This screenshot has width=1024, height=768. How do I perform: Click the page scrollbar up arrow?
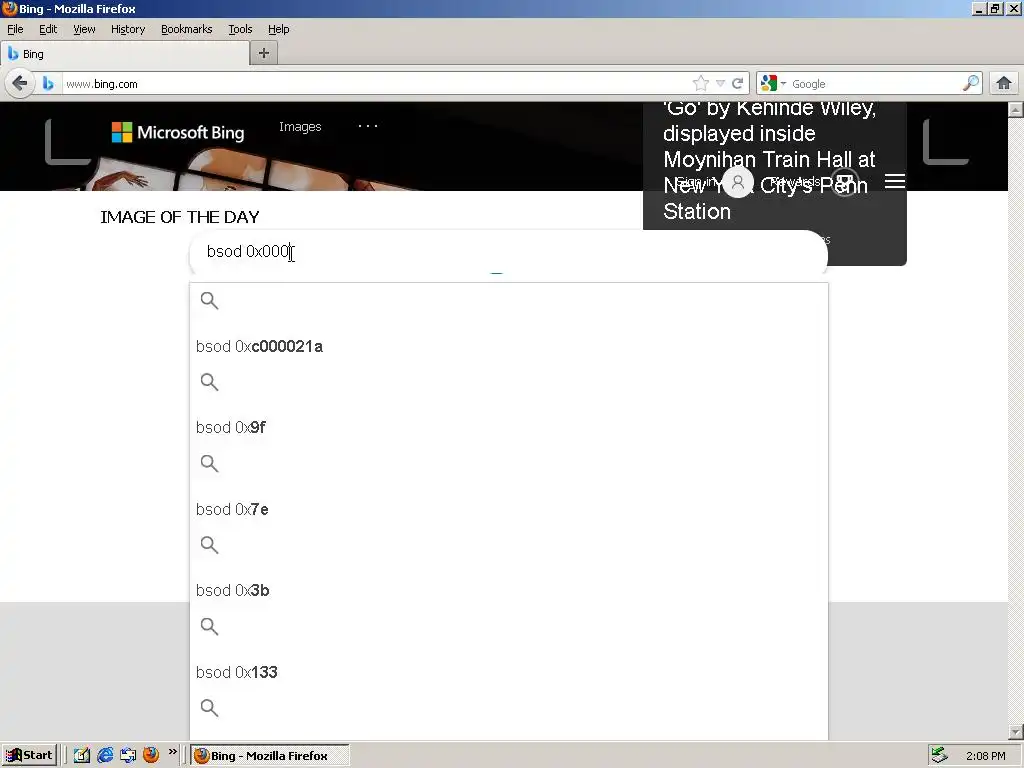click(x=1016, y=110)
